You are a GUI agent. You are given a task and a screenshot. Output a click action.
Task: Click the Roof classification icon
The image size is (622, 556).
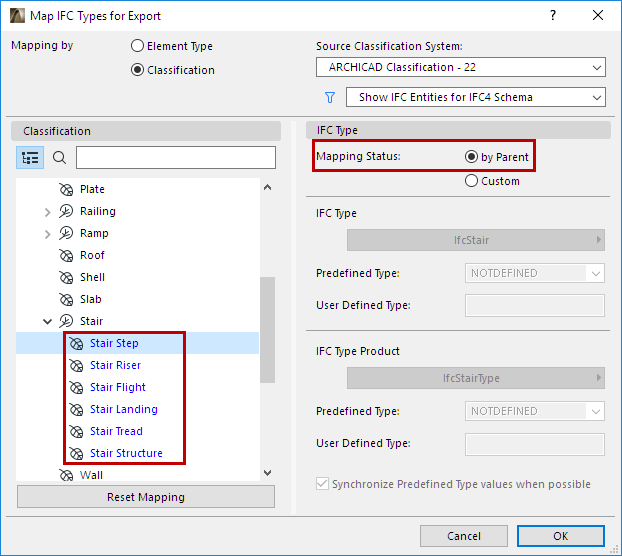point(66,255)
